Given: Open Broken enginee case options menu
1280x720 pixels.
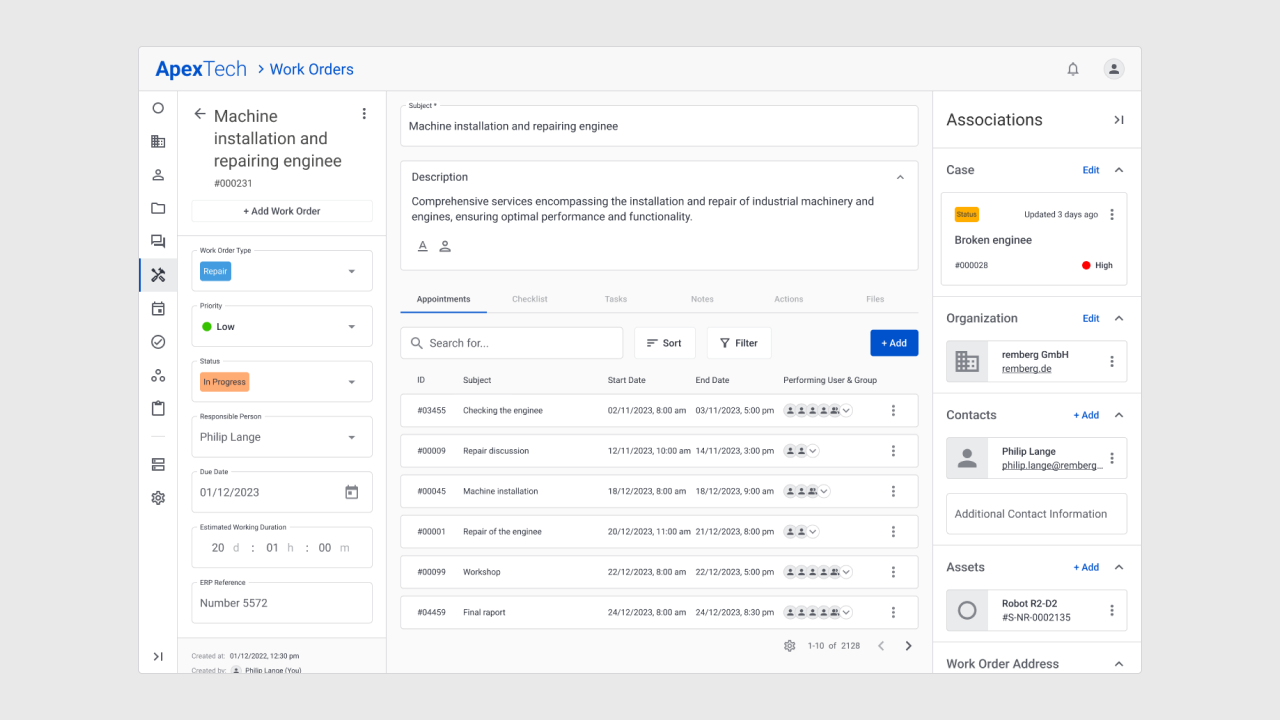Looking at the screenshot, I should pos(1112,215).
